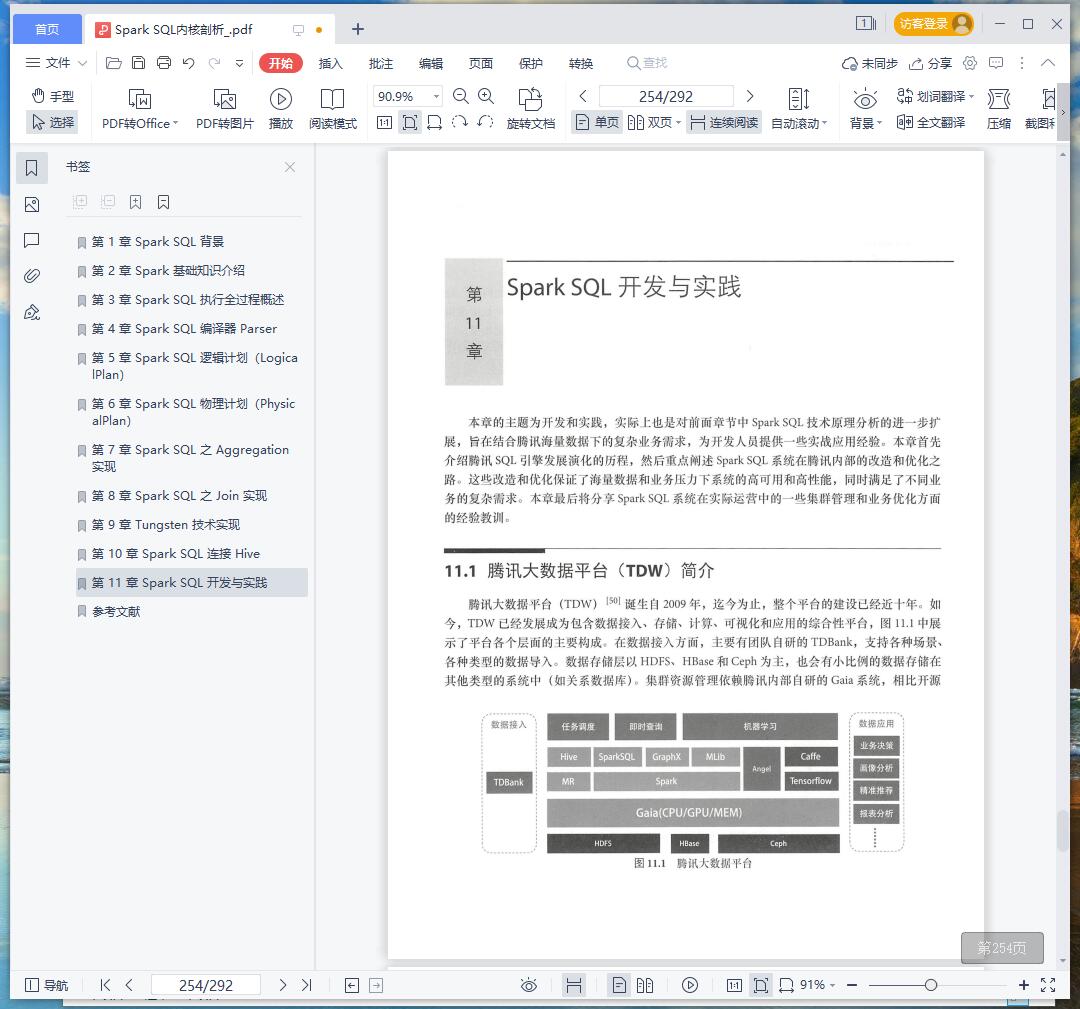Jump to bookmark 第 1 章 Spark SQL 背景

click(158, 242)
